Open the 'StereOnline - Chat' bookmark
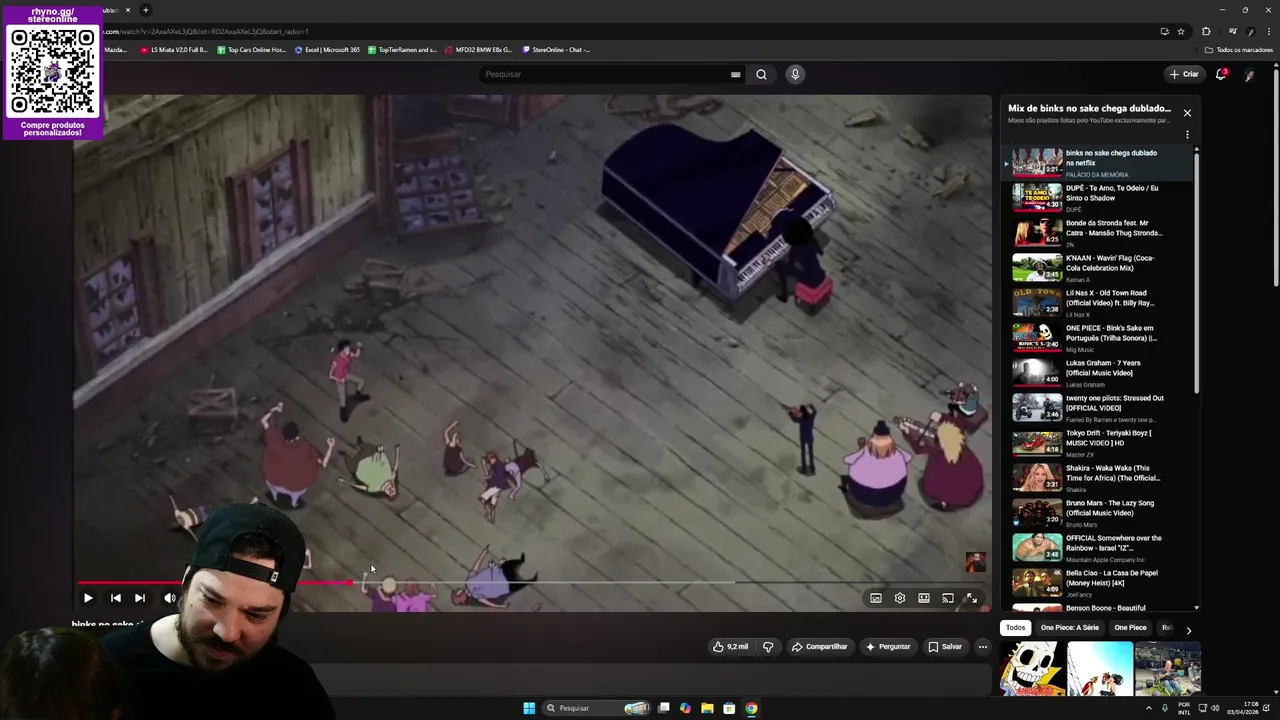This screenshot has width=1280, height=720. pos(556,50)
